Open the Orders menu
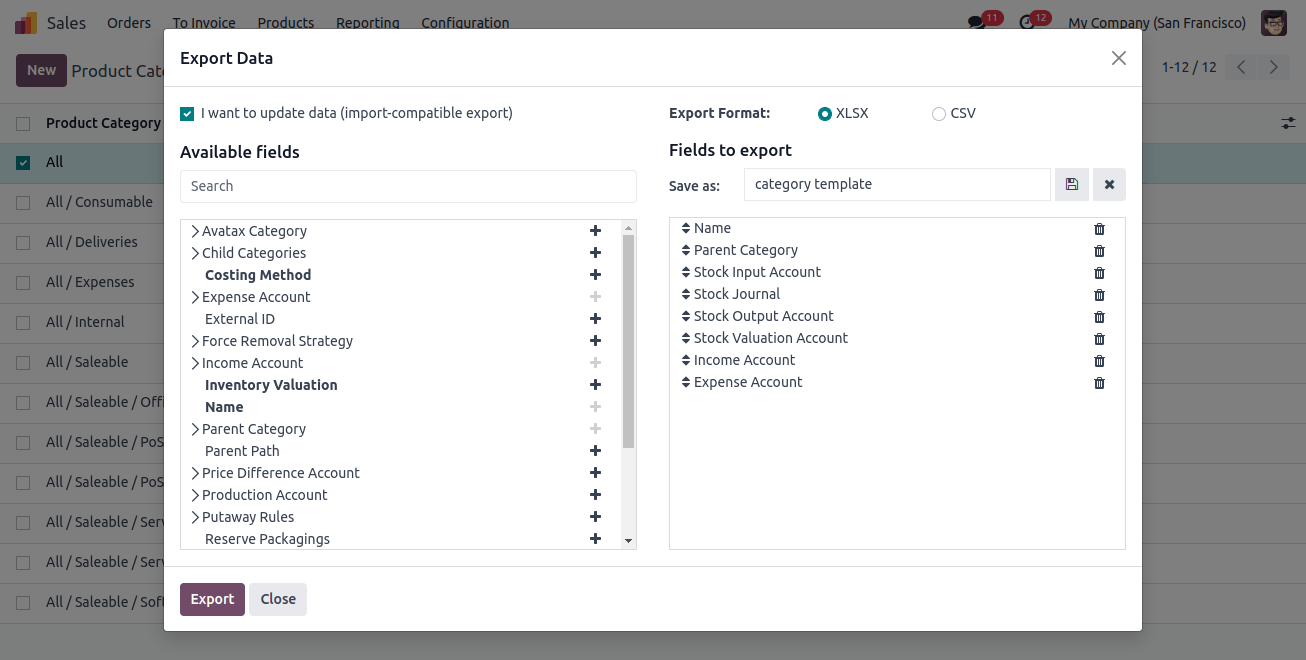This screenshot has width=1306, height=660. 129,23
